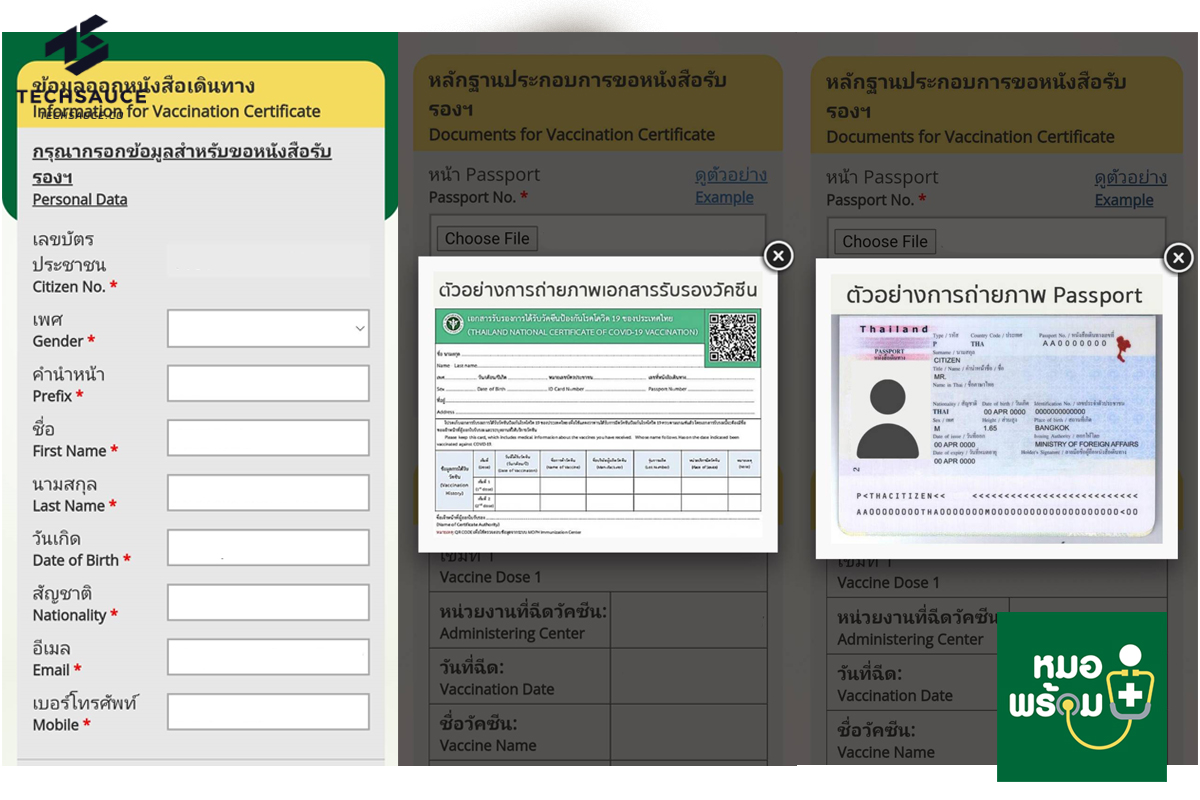This screenshot has height=800, width=1200.
Task: Open Example link in right panel
Action: [1124, 200]
